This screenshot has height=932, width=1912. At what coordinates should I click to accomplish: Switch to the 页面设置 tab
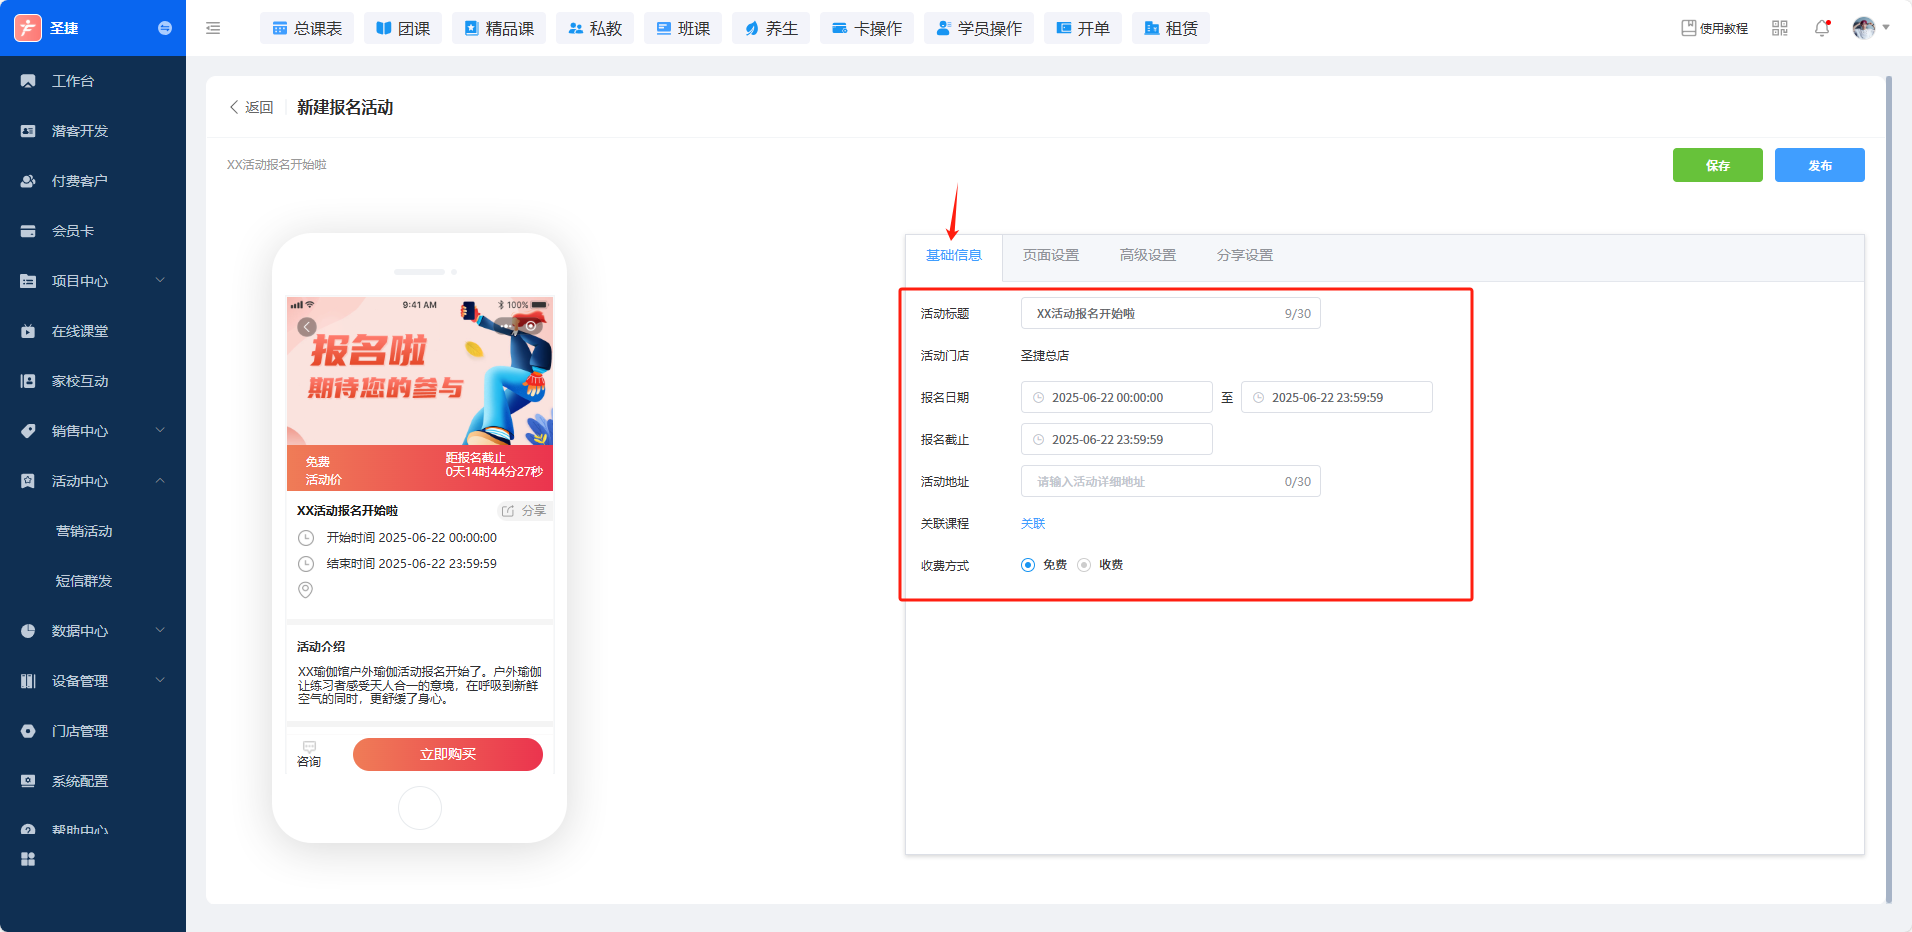[1050, 255]
